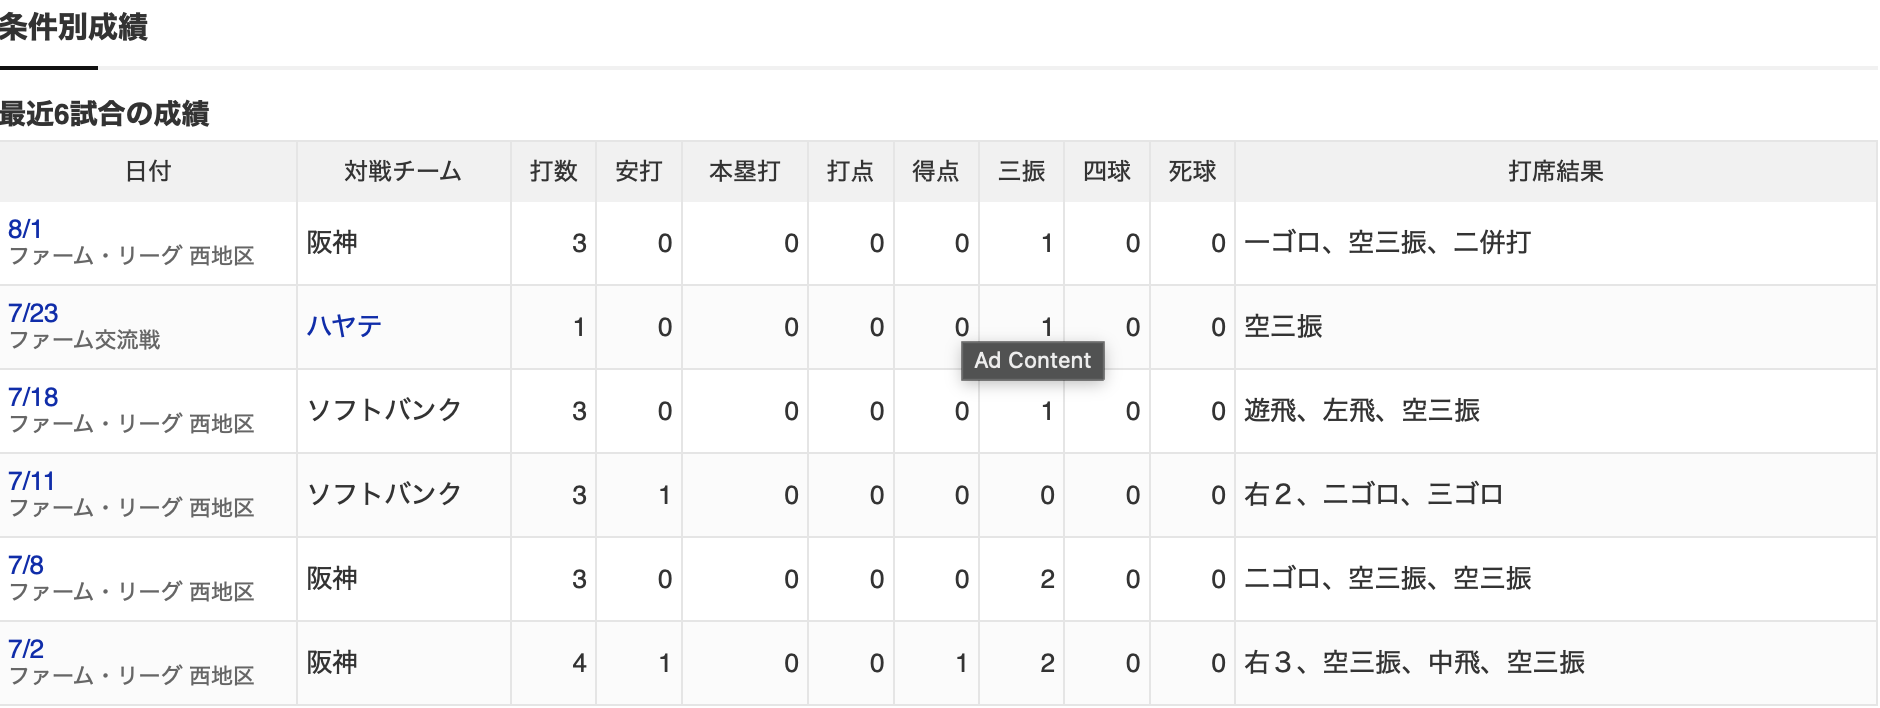
Task: Open the 8/1 game date link
Action: click(x=25, y=229)
